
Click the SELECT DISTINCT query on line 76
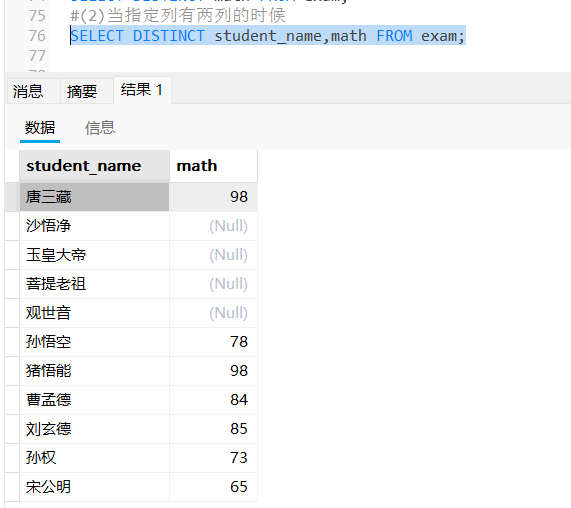click(x=268, y=36)
